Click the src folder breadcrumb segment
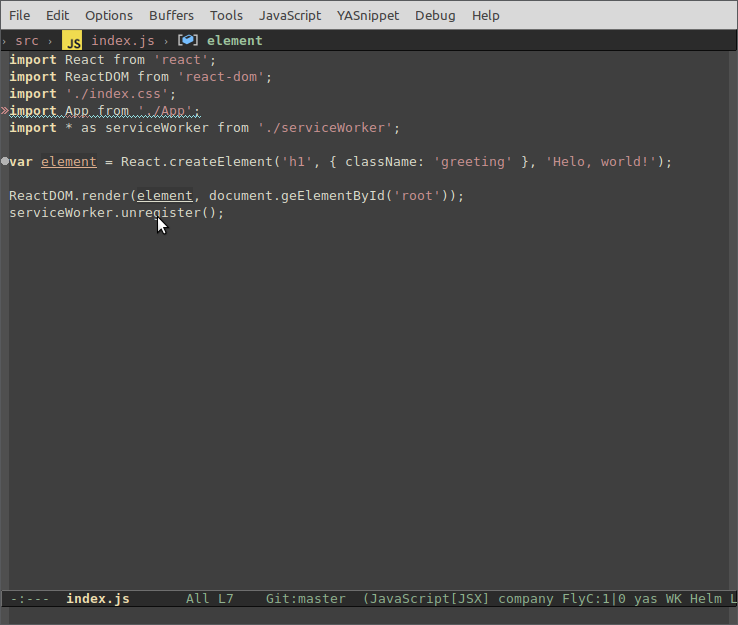Screen dimensions: 738x625 coord(27,41)
